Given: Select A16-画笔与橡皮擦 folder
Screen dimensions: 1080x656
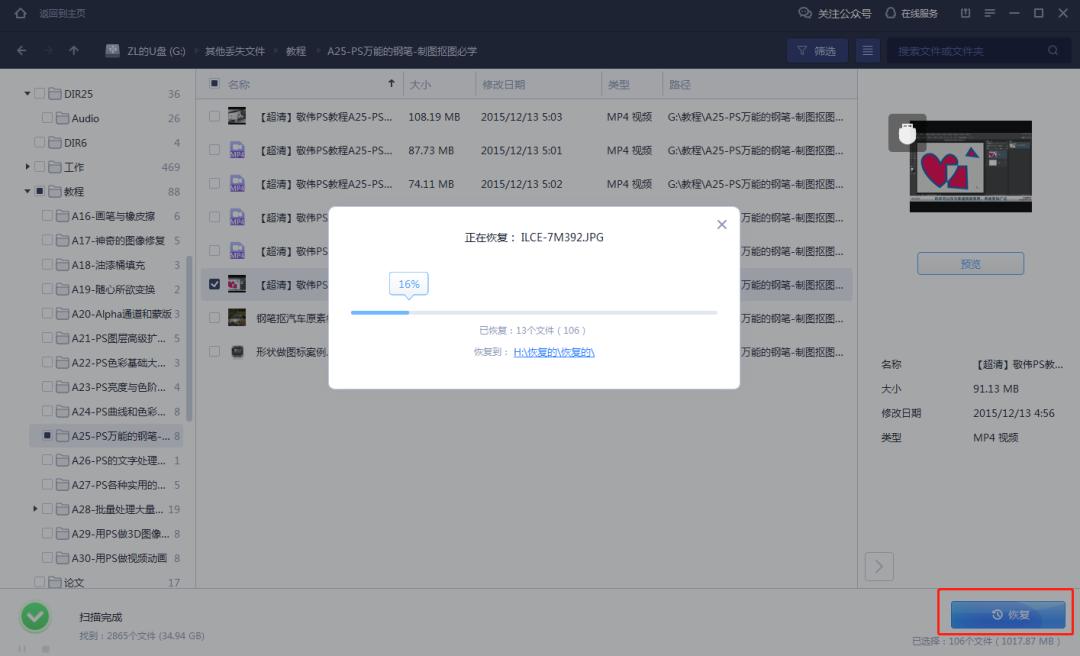Looking at the screenshot, I should tap(113, 216).
